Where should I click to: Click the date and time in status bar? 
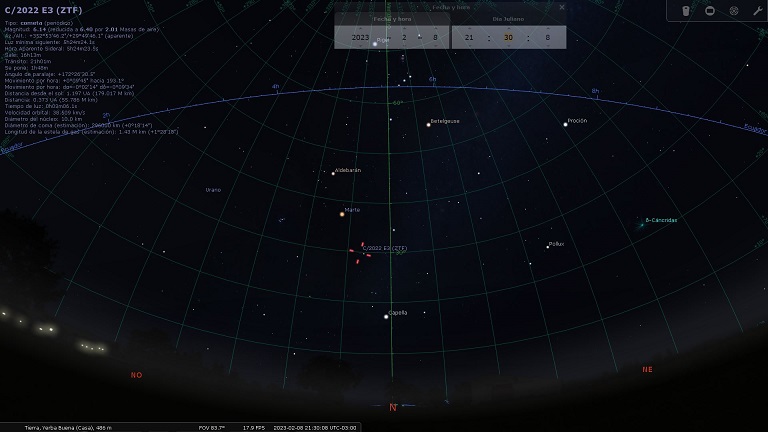(313, 427)
